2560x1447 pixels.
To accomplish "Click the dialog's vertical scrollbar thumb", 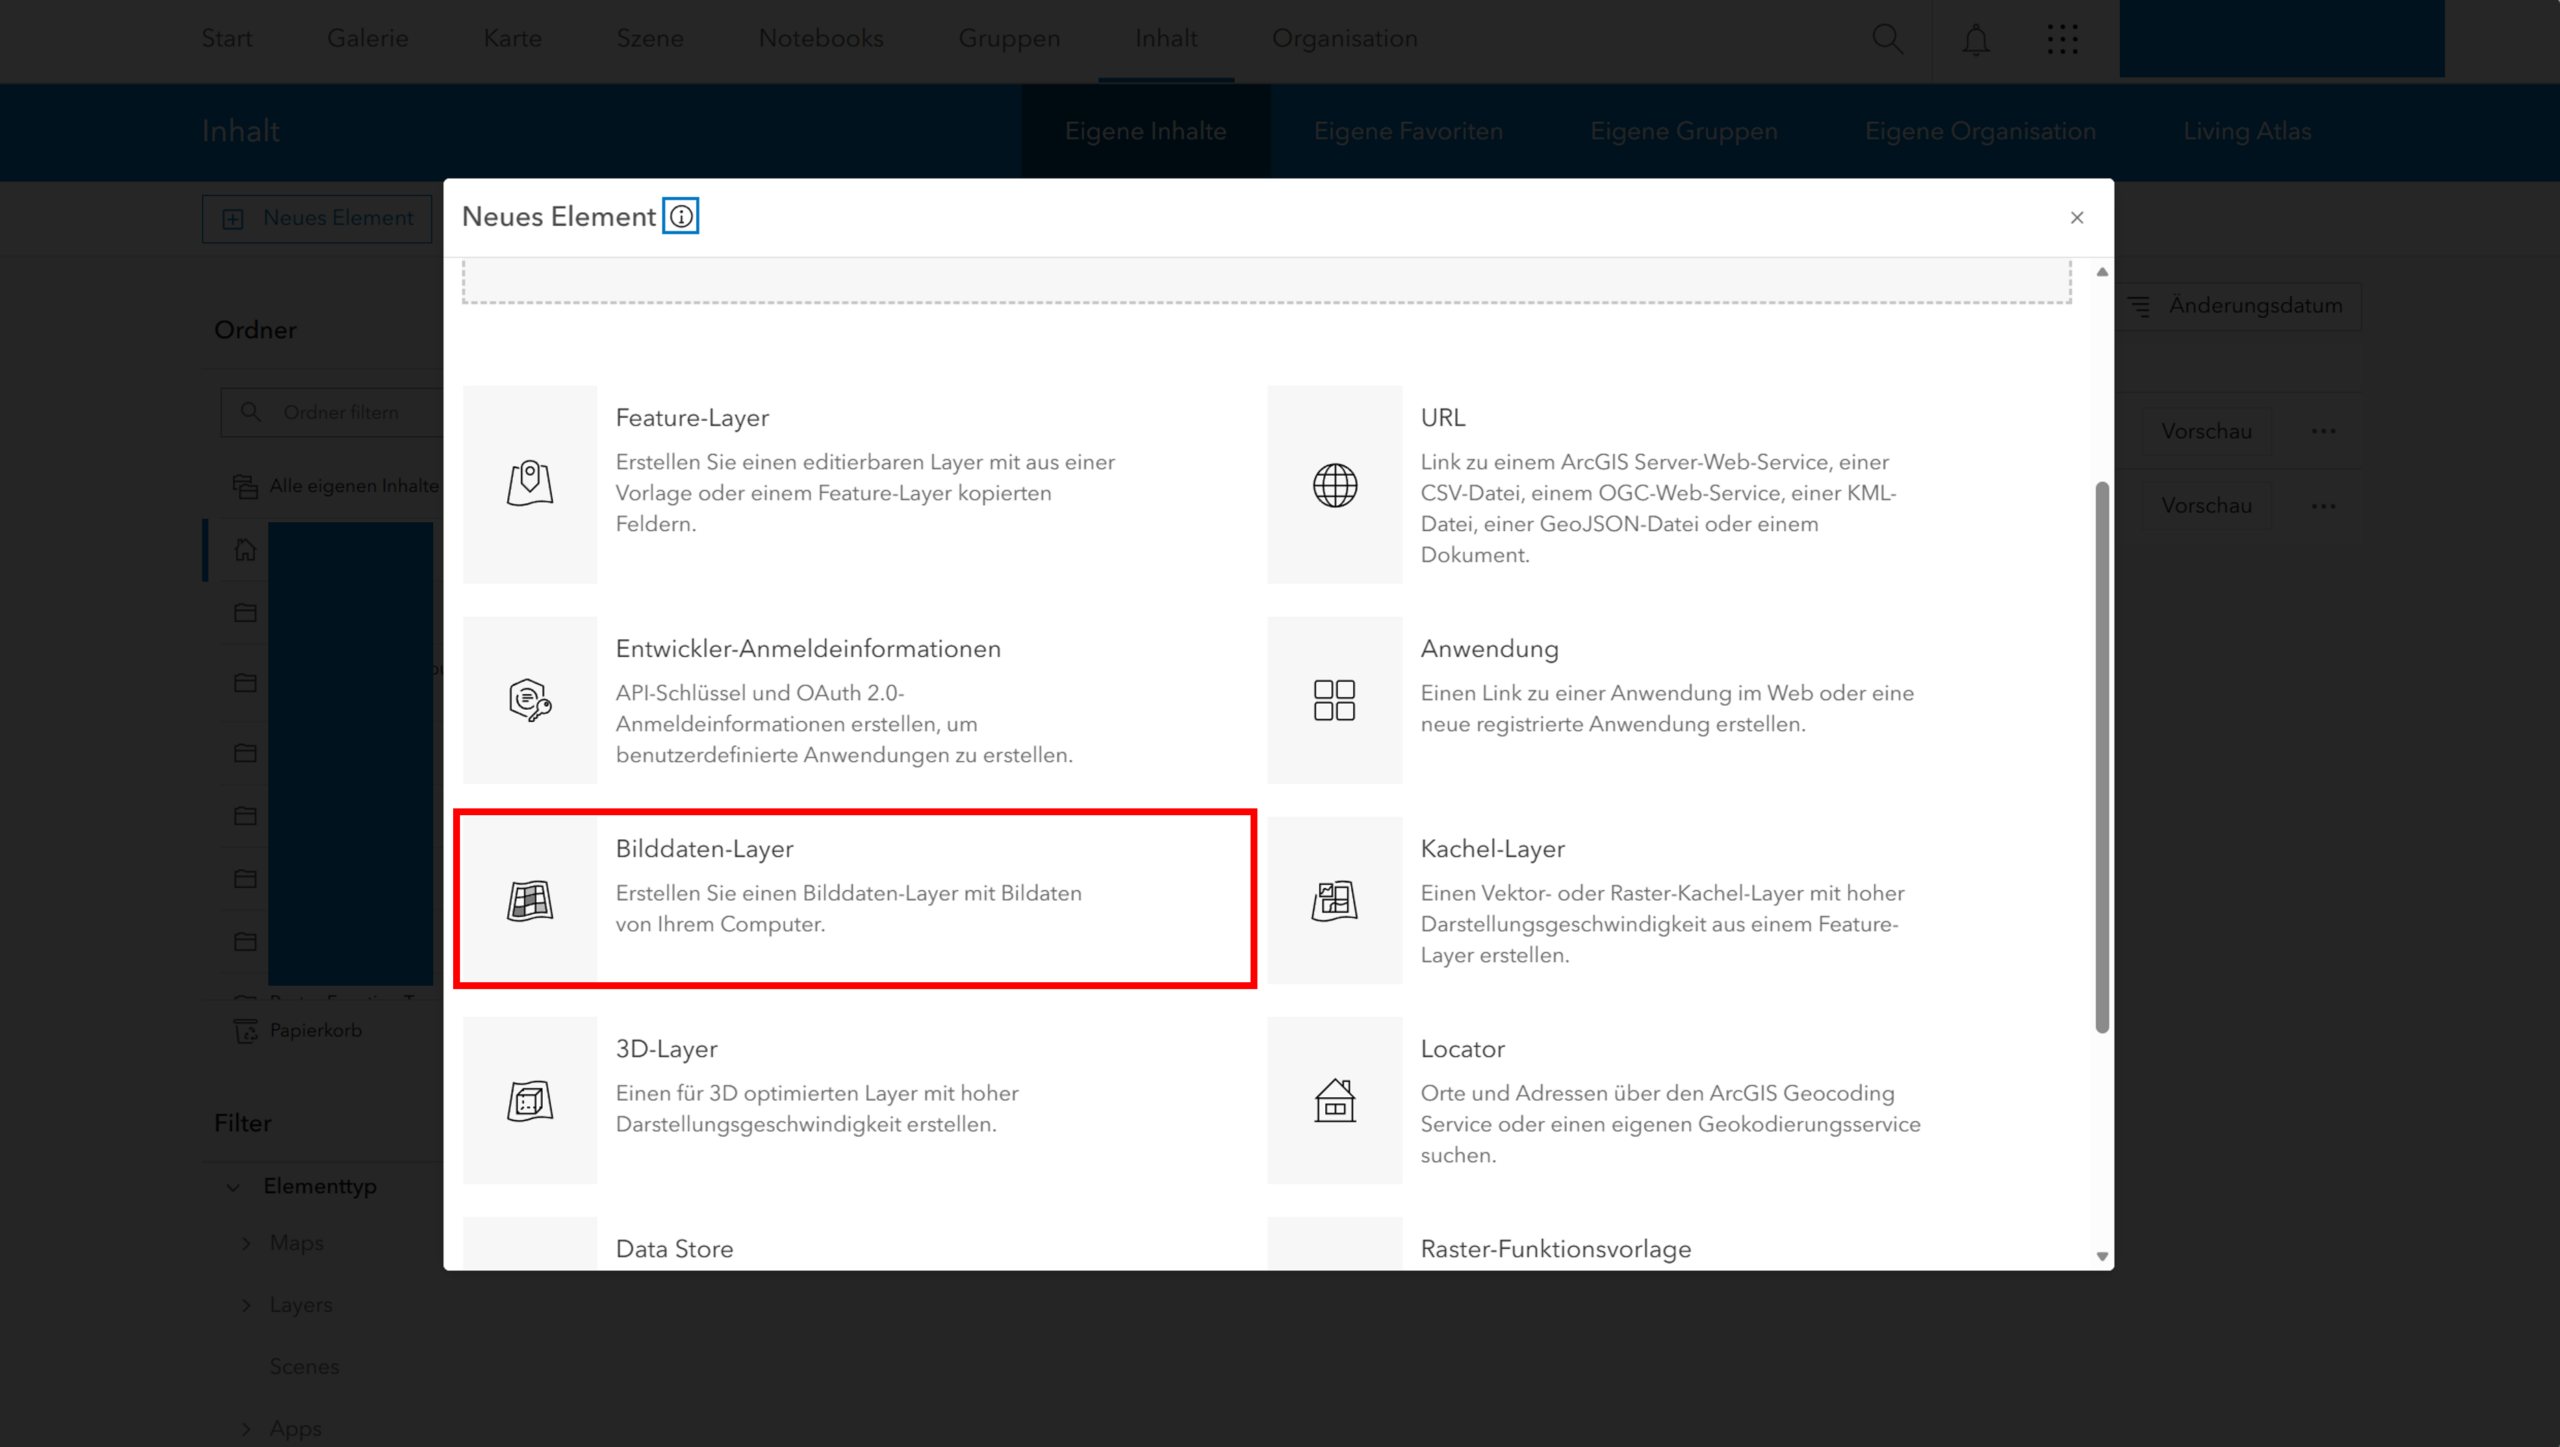I will click(2101, 756).
